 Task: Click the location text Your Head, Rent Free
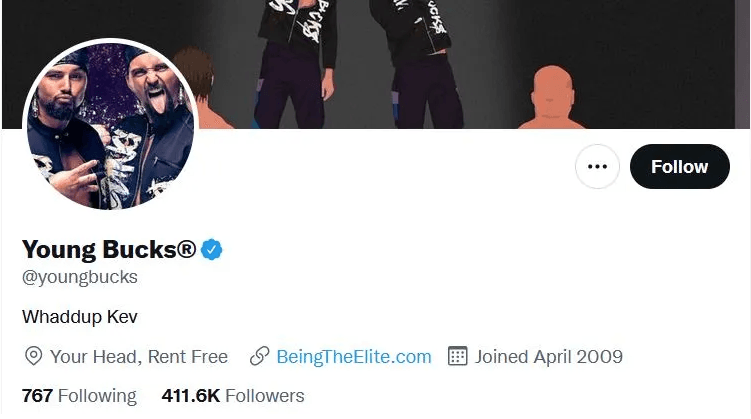coord(139,356)
